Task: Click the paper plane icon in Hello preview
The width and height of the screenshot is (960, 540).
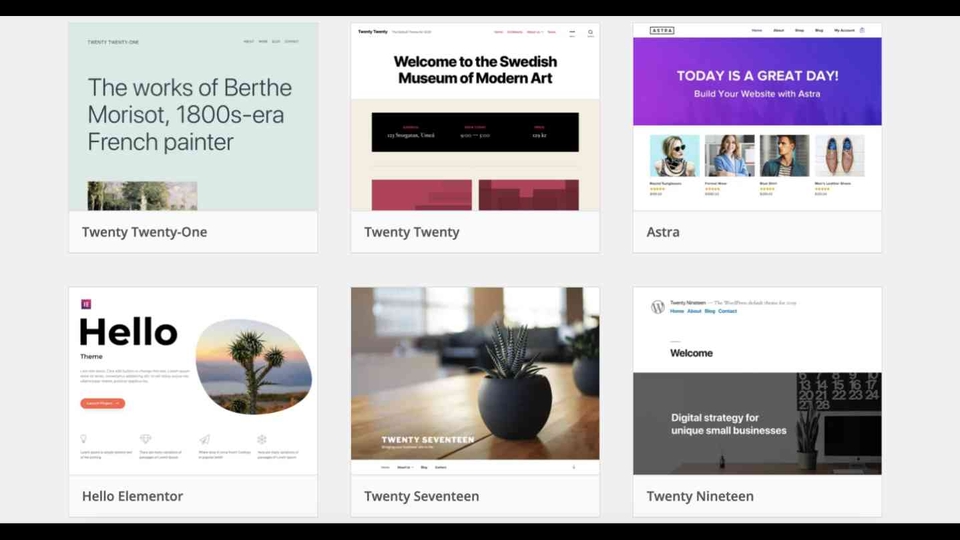Action: click(204, 439)
